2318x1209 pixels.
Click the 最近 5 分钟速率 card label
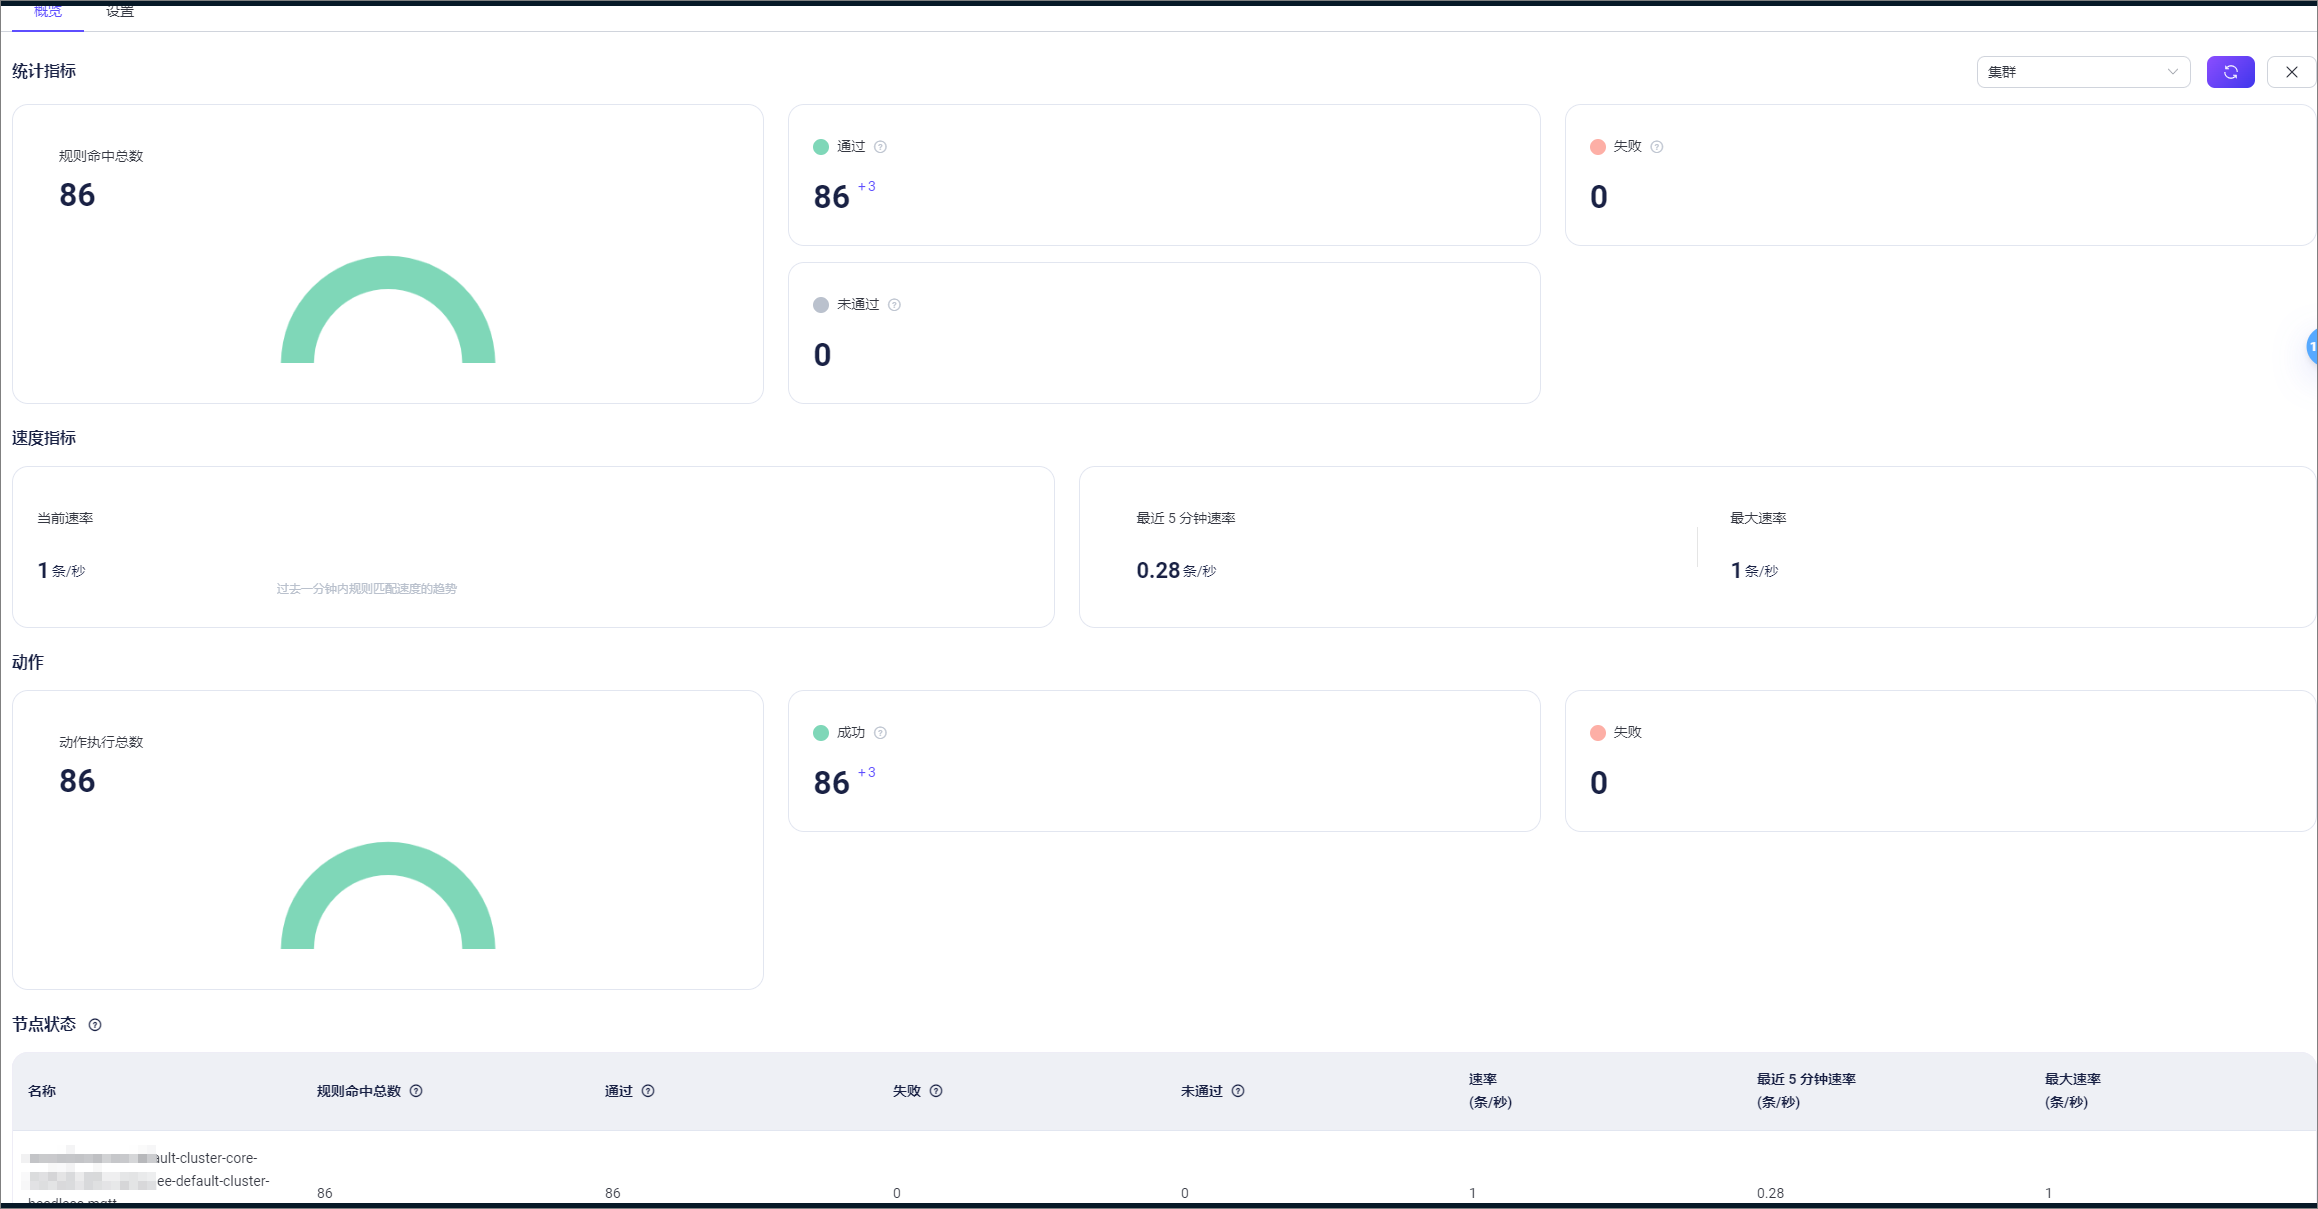coord(1186,518)
